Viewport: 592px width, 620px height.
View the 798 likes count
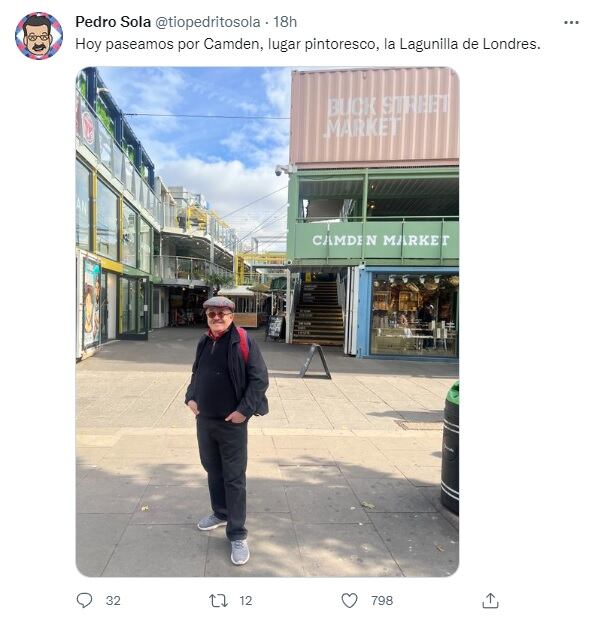point(382,601)
